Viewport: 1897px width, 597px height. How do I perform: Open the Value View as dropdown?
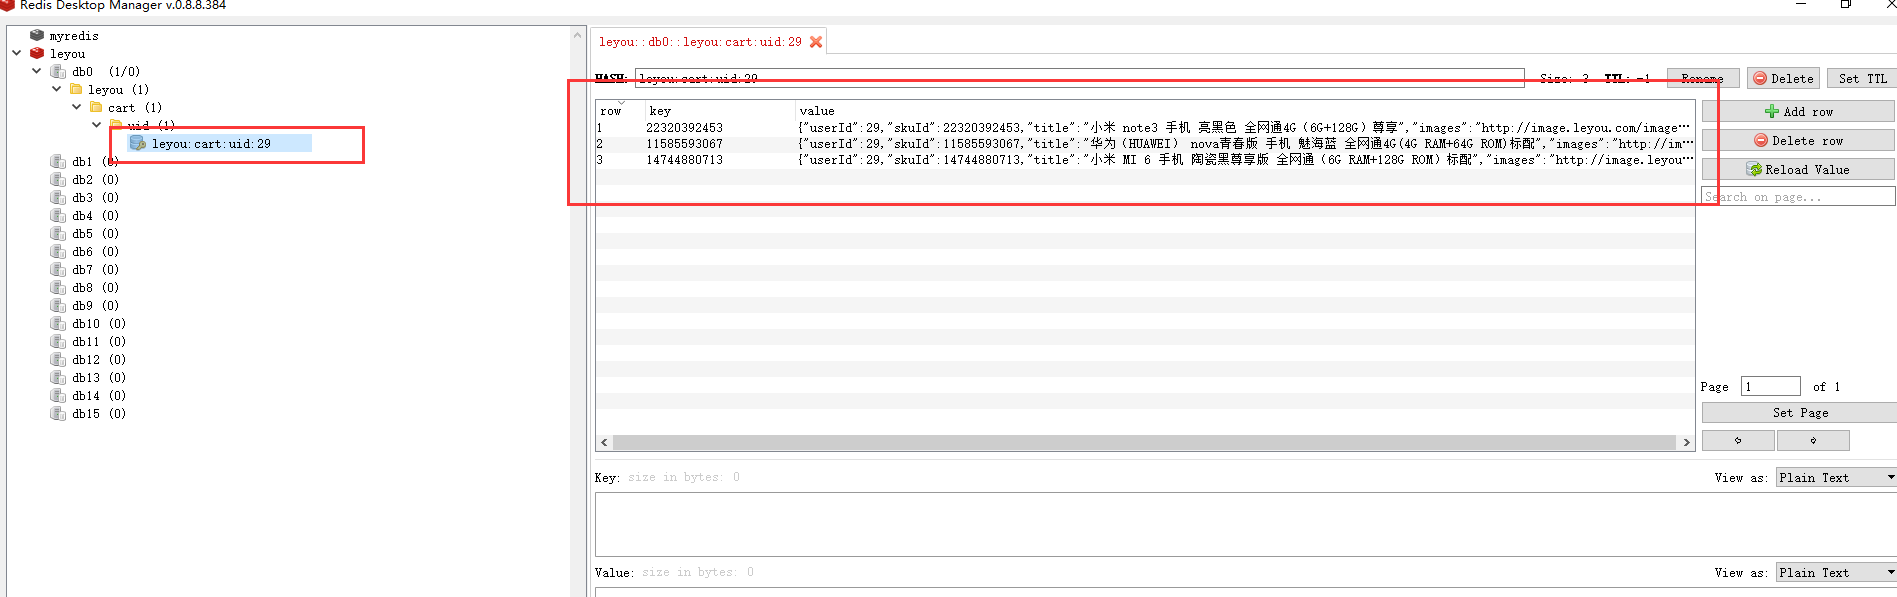click(1836, 572)
